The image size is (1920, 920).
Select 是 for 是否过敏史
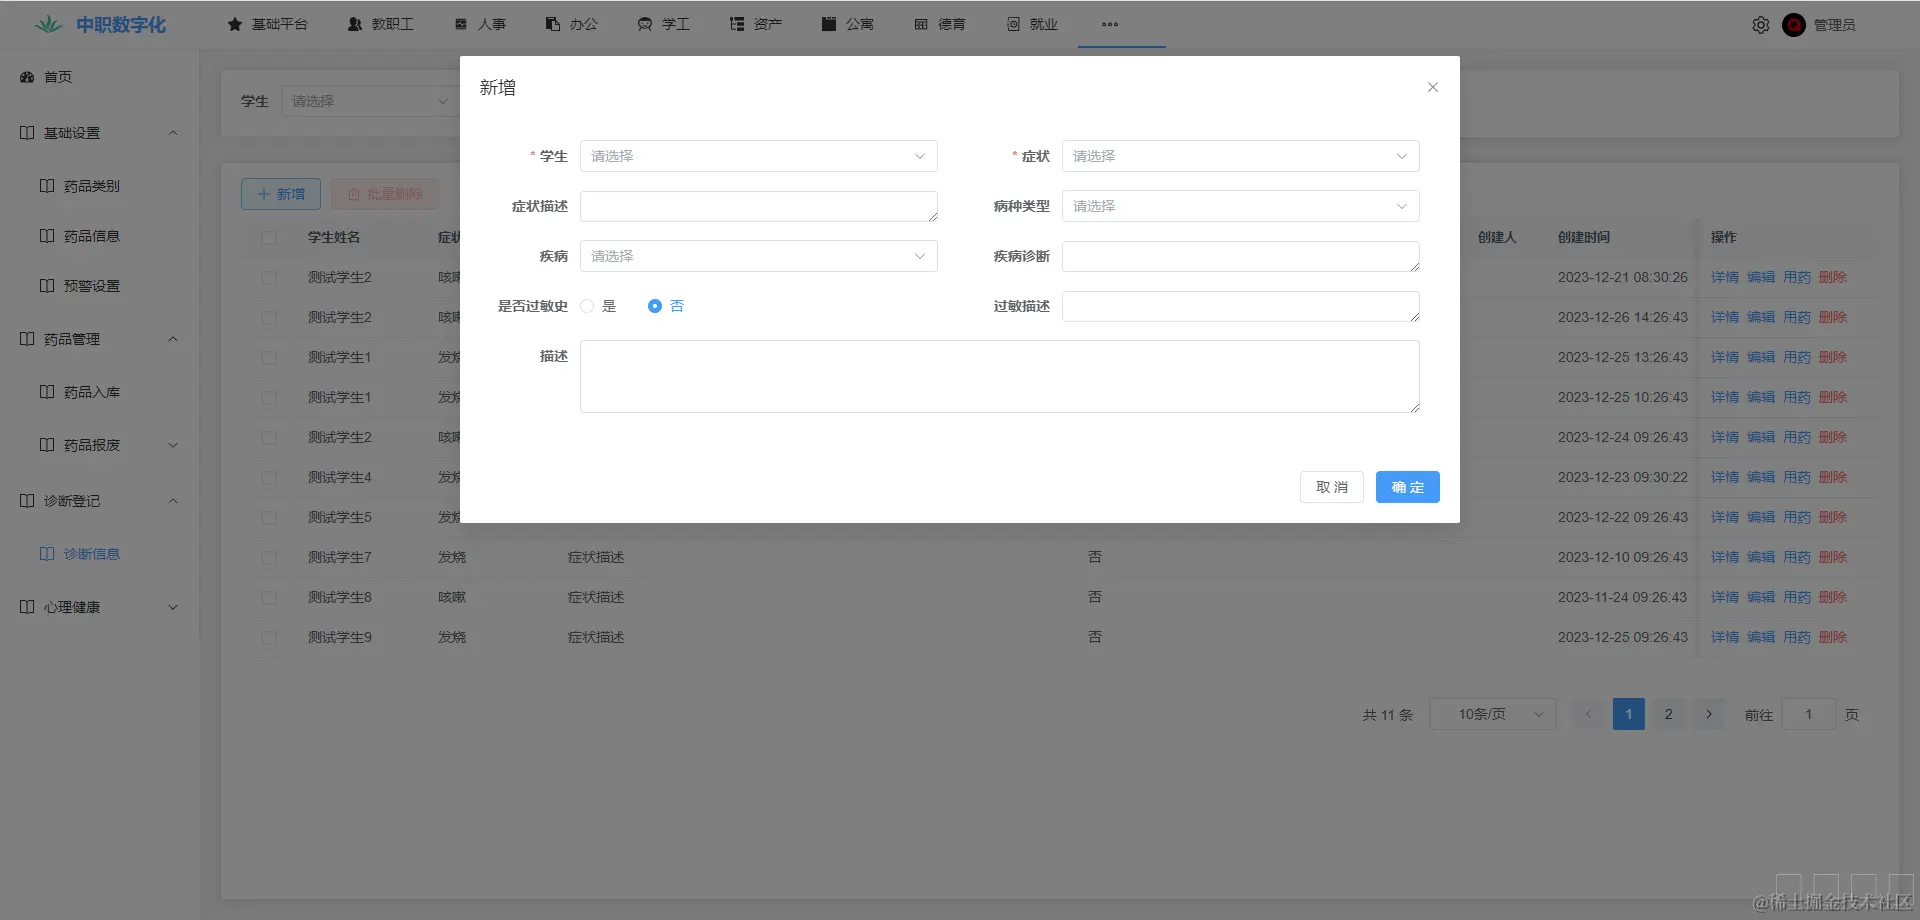coord(587,306)
